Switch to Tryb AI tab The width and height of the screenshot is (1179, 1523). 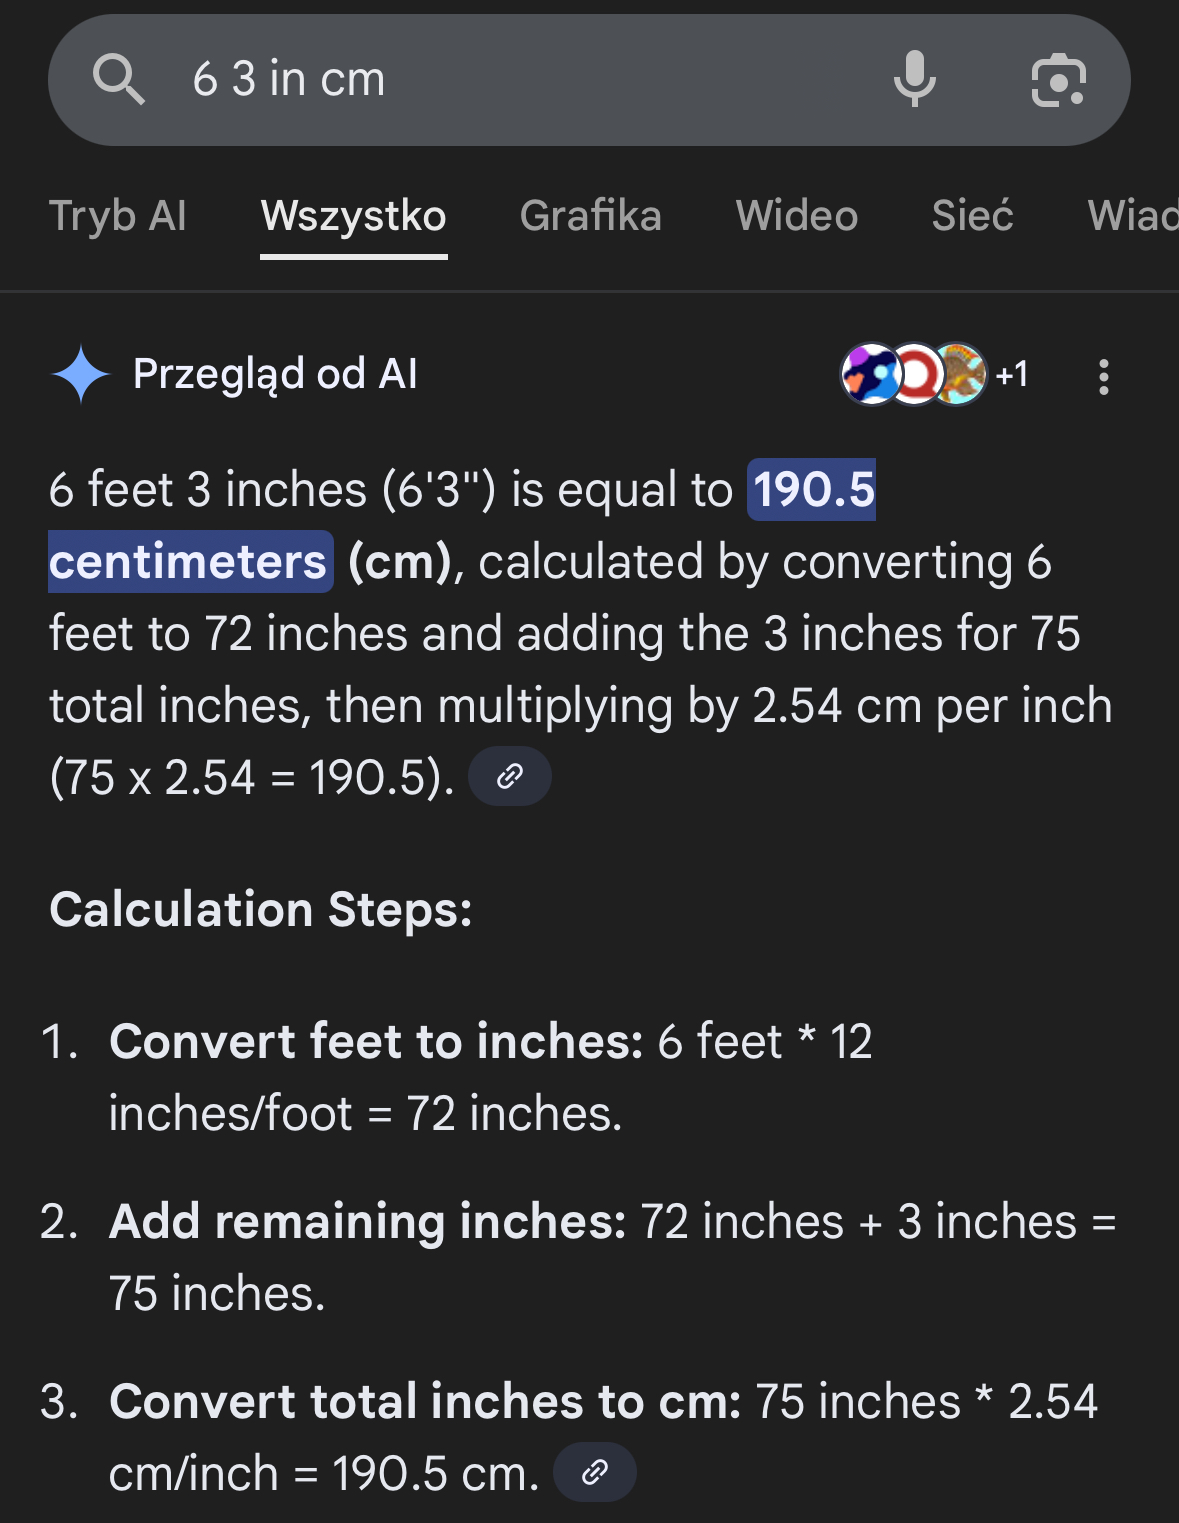click(x=118, y=216)
